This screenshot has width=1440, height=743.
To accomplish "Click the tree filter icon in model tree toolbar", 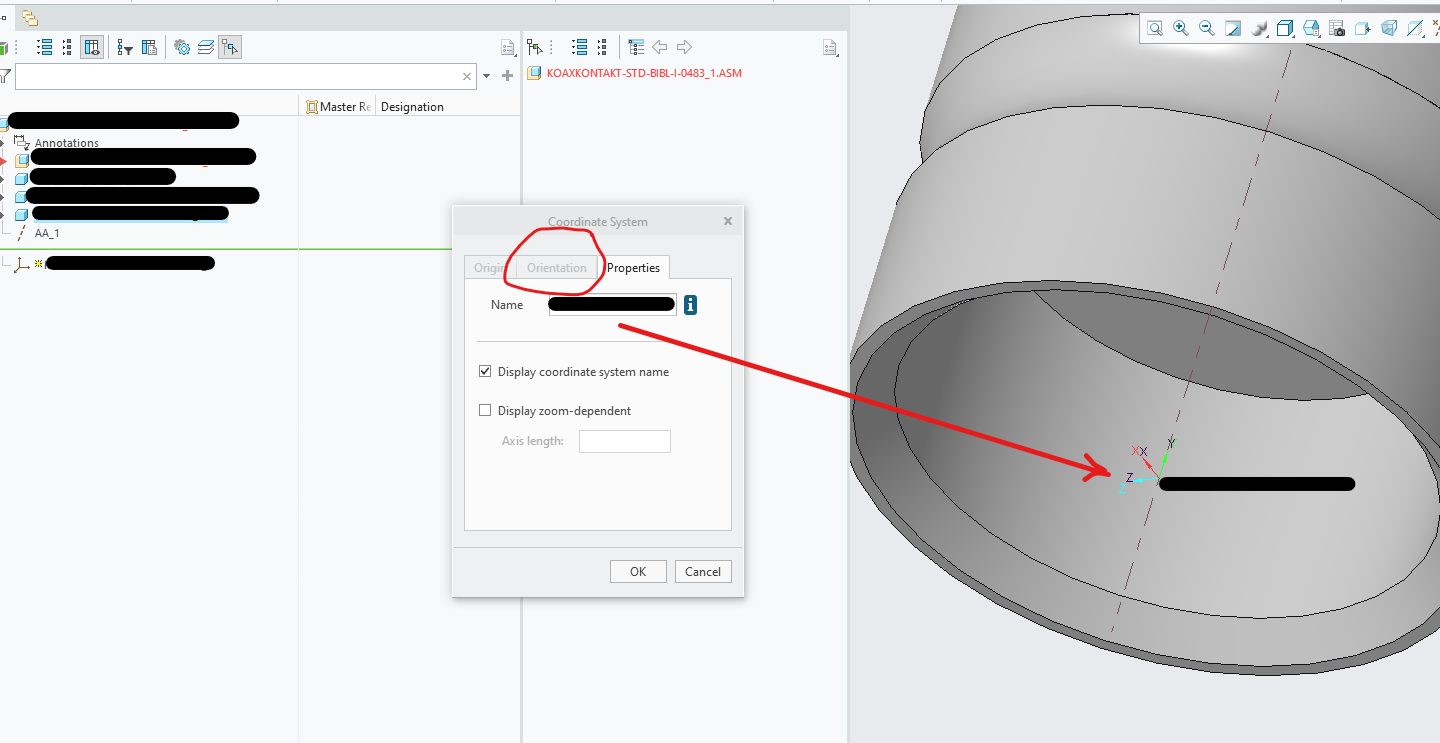I will coord(124,47).
